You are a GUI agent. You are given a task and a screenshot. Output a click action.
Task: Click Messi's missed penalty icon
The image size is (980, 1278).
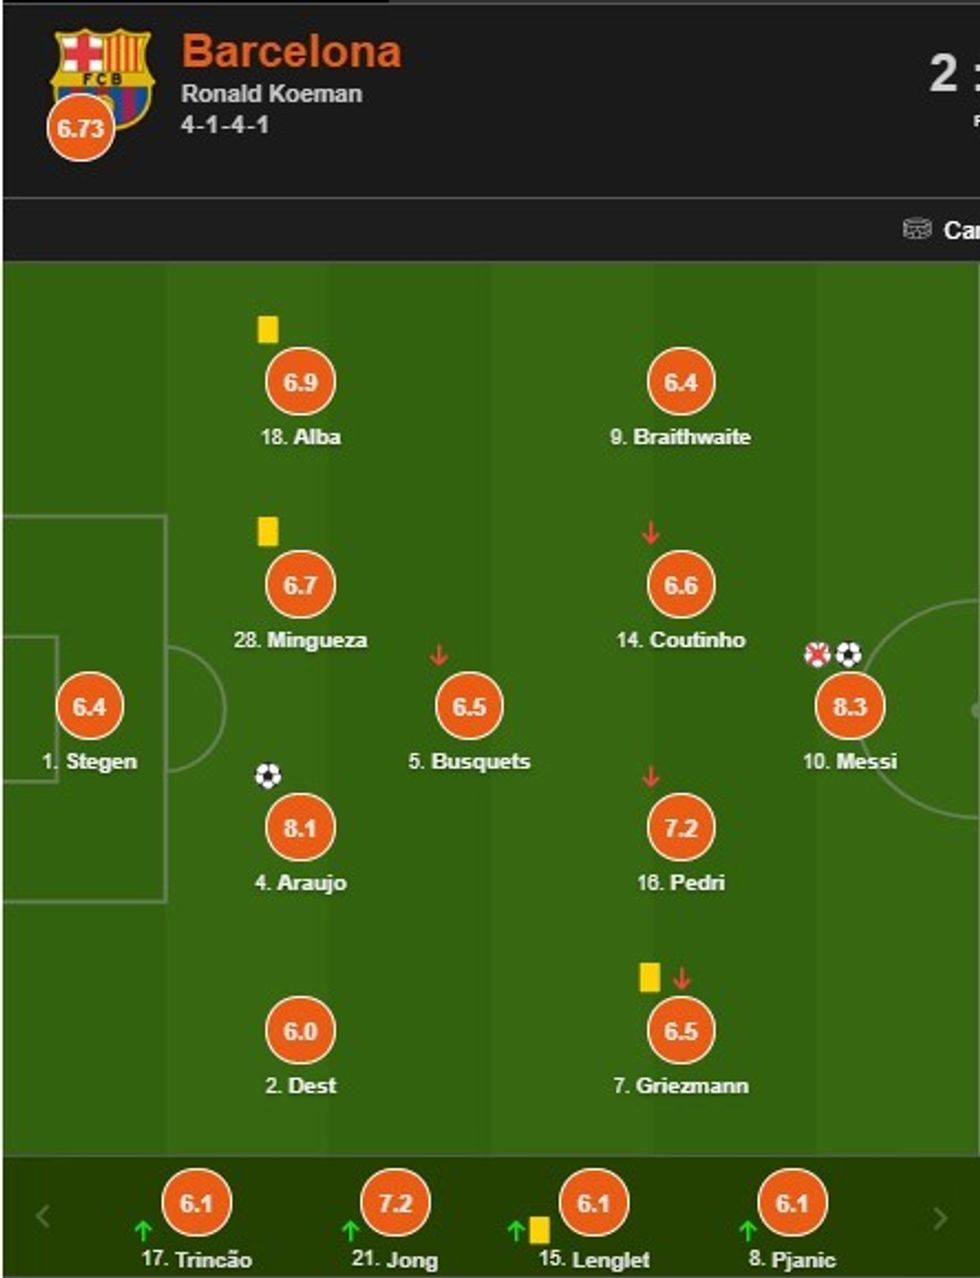(x=817, y=655)
